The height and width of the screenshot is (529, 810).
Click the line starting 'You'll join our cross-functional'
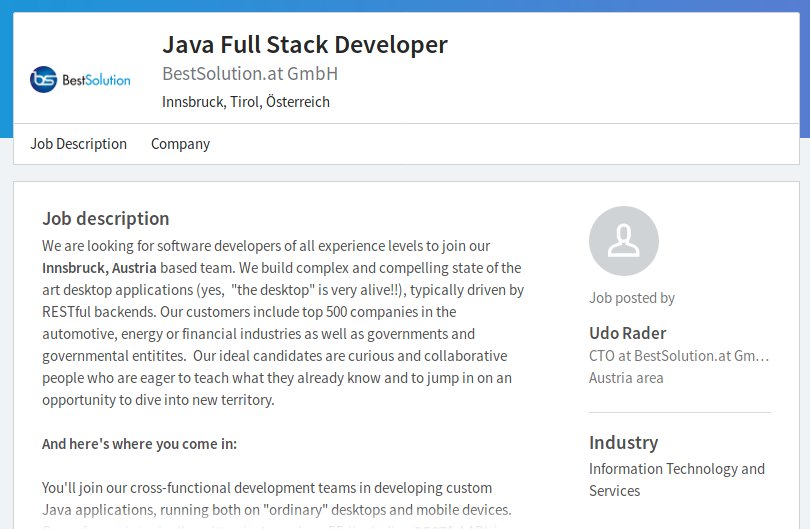click(x=267, y=488)
